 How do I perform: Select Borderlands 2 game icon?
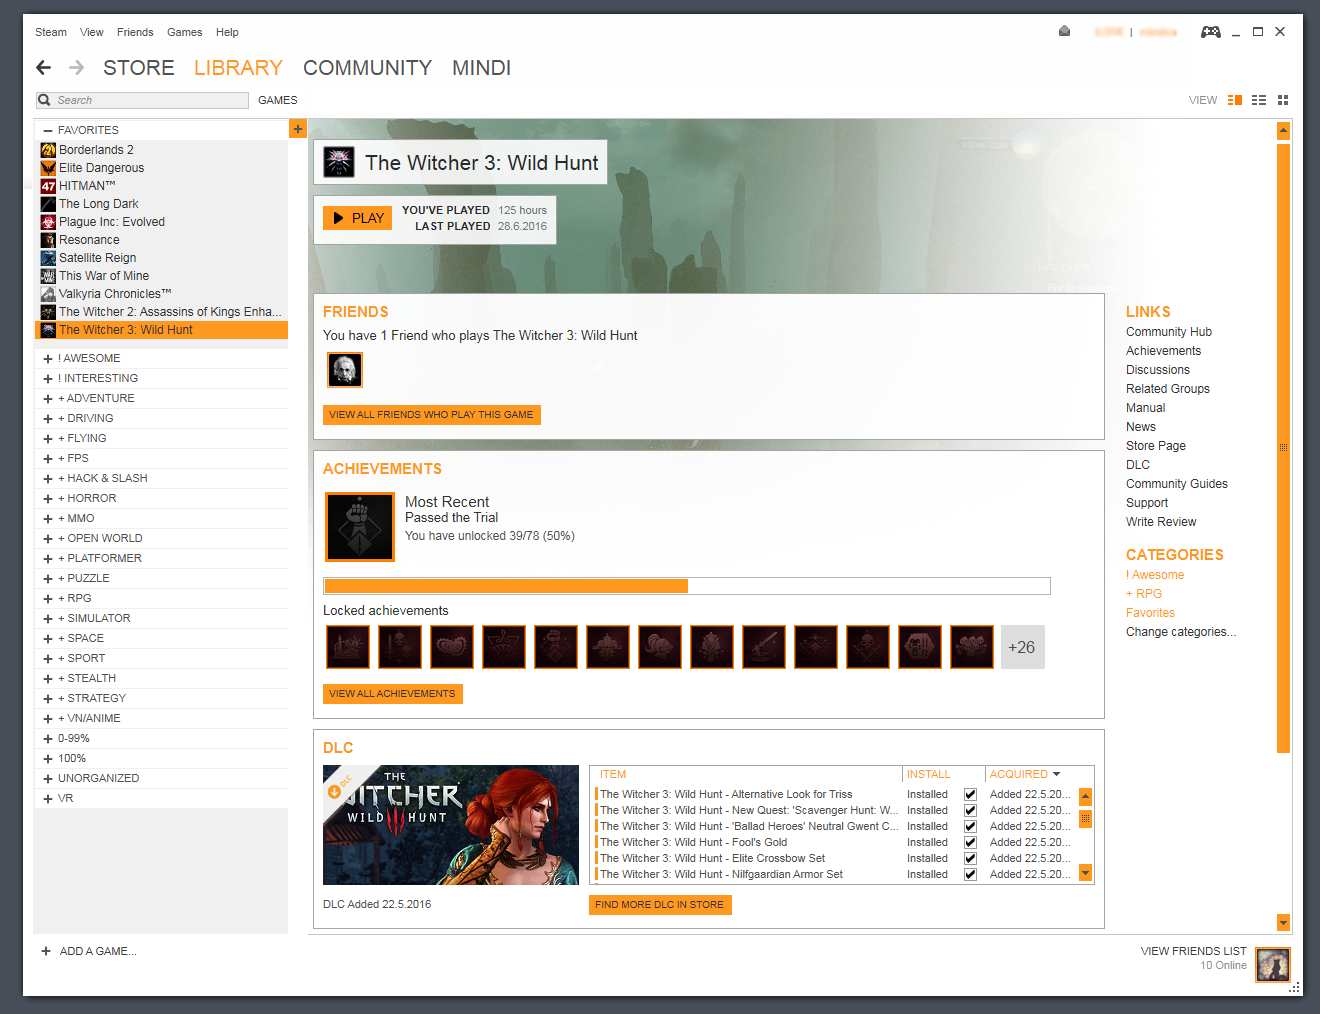[x=48, y=150]
